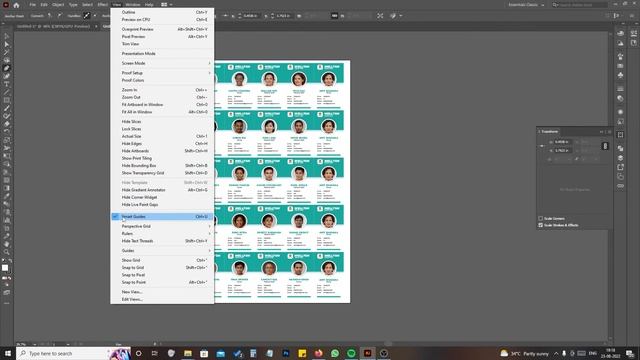
Task: Choose Presentation Mode
Action: click(162, 53)
